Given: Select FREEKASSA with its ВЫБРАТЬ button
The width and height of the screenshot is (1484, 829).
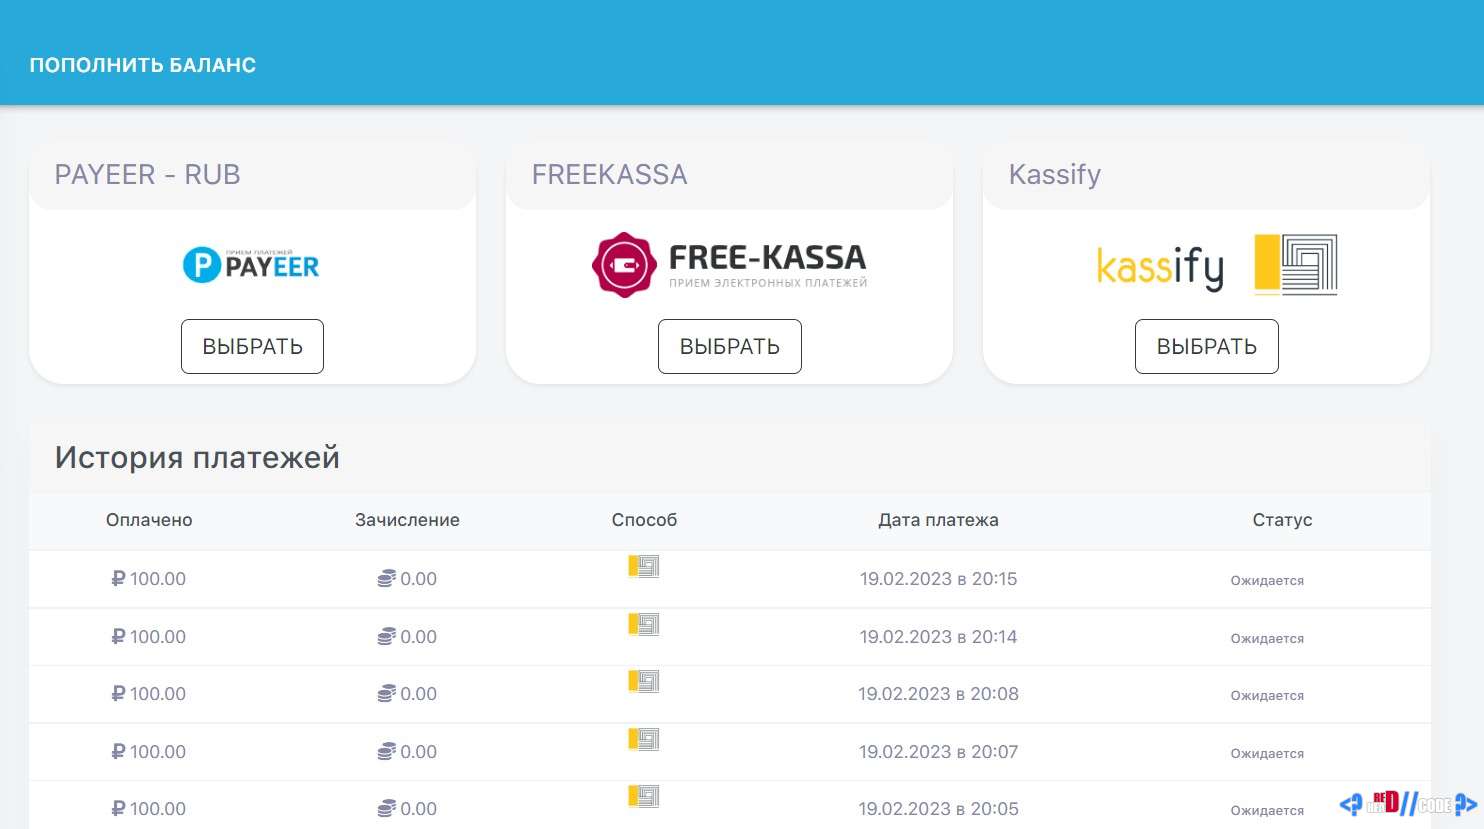Looking at the screenshot, I should pos(730,346).
